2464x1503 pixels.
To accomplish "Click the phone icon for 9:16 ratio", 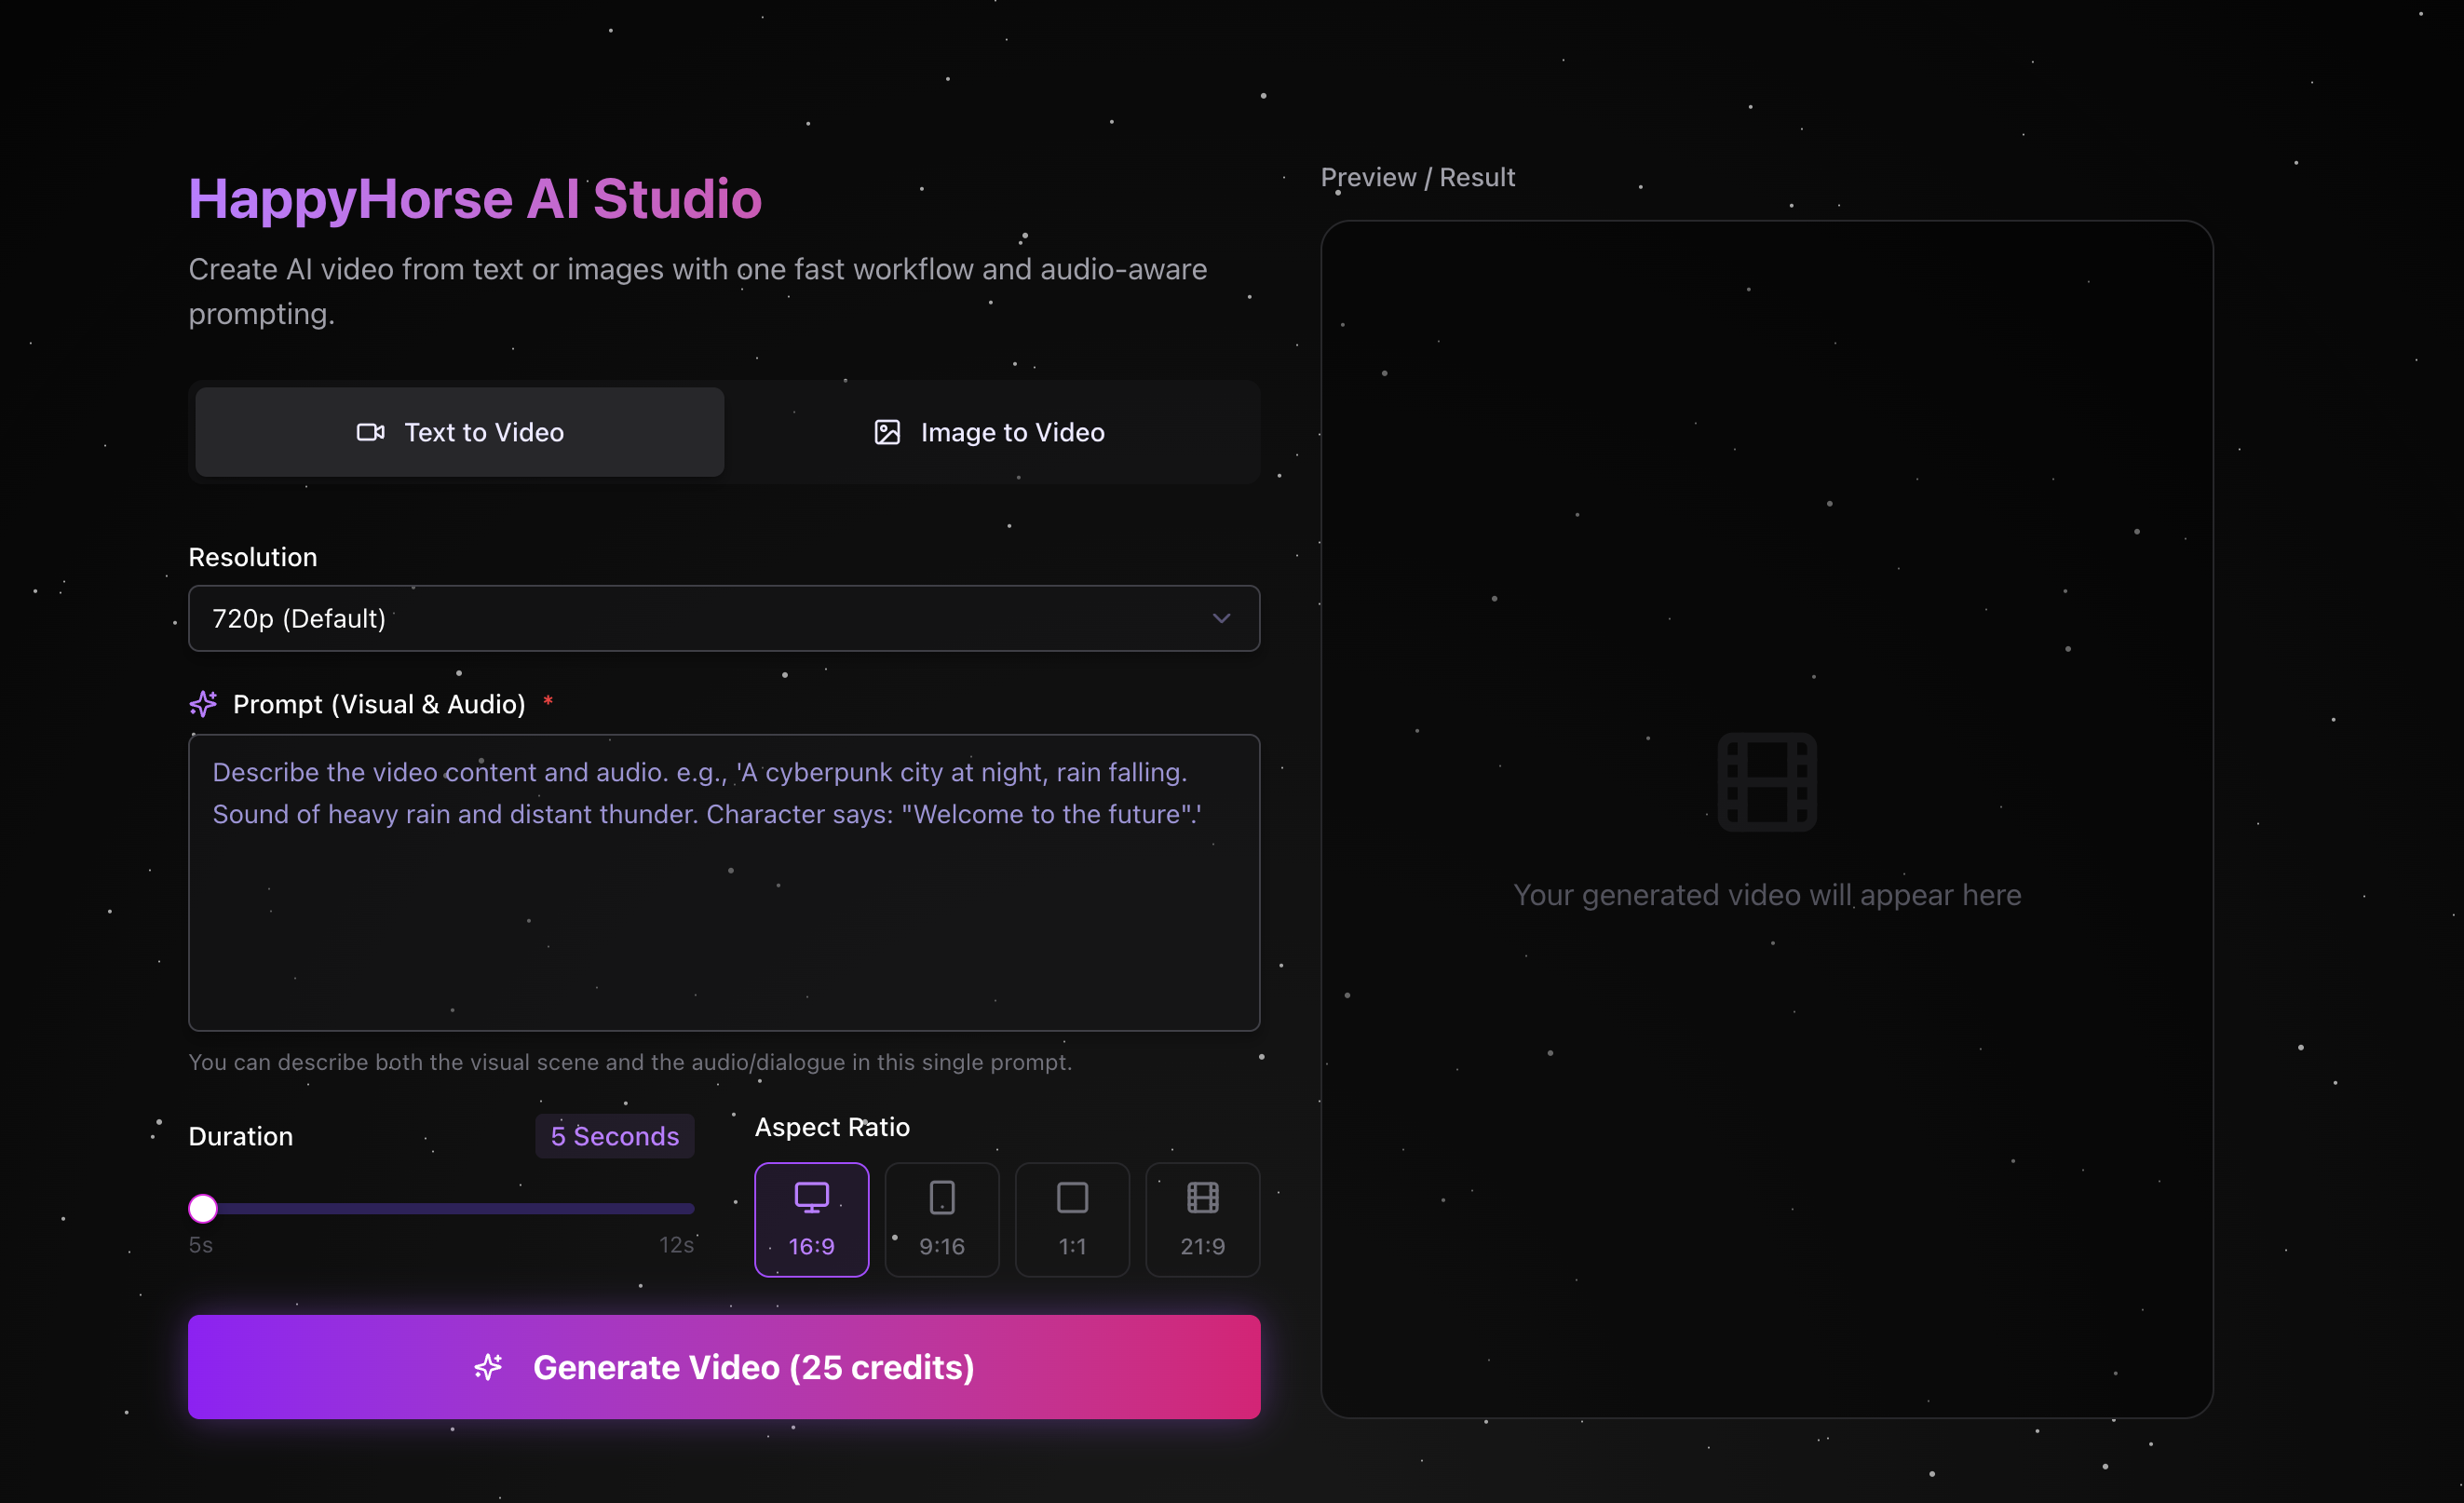I will pos(941,1197).
